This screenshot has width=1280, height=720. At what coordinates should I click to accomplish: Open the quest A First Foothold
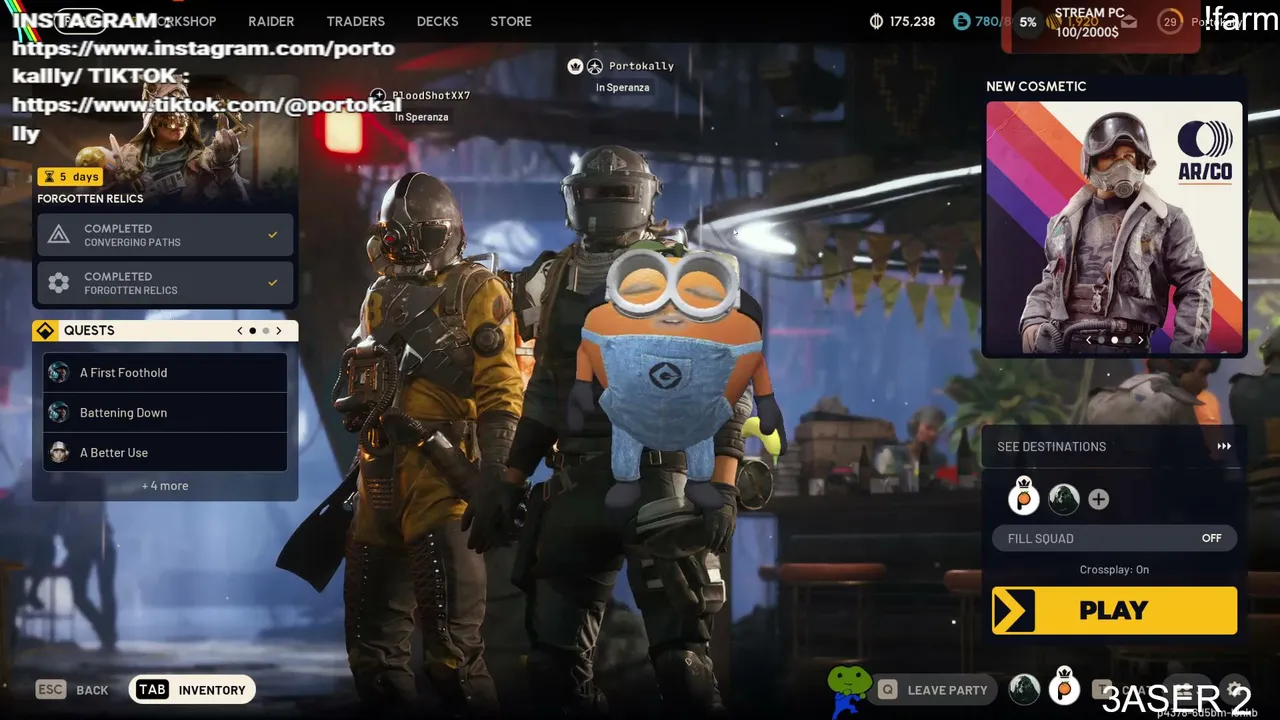[x=165, y=373]
